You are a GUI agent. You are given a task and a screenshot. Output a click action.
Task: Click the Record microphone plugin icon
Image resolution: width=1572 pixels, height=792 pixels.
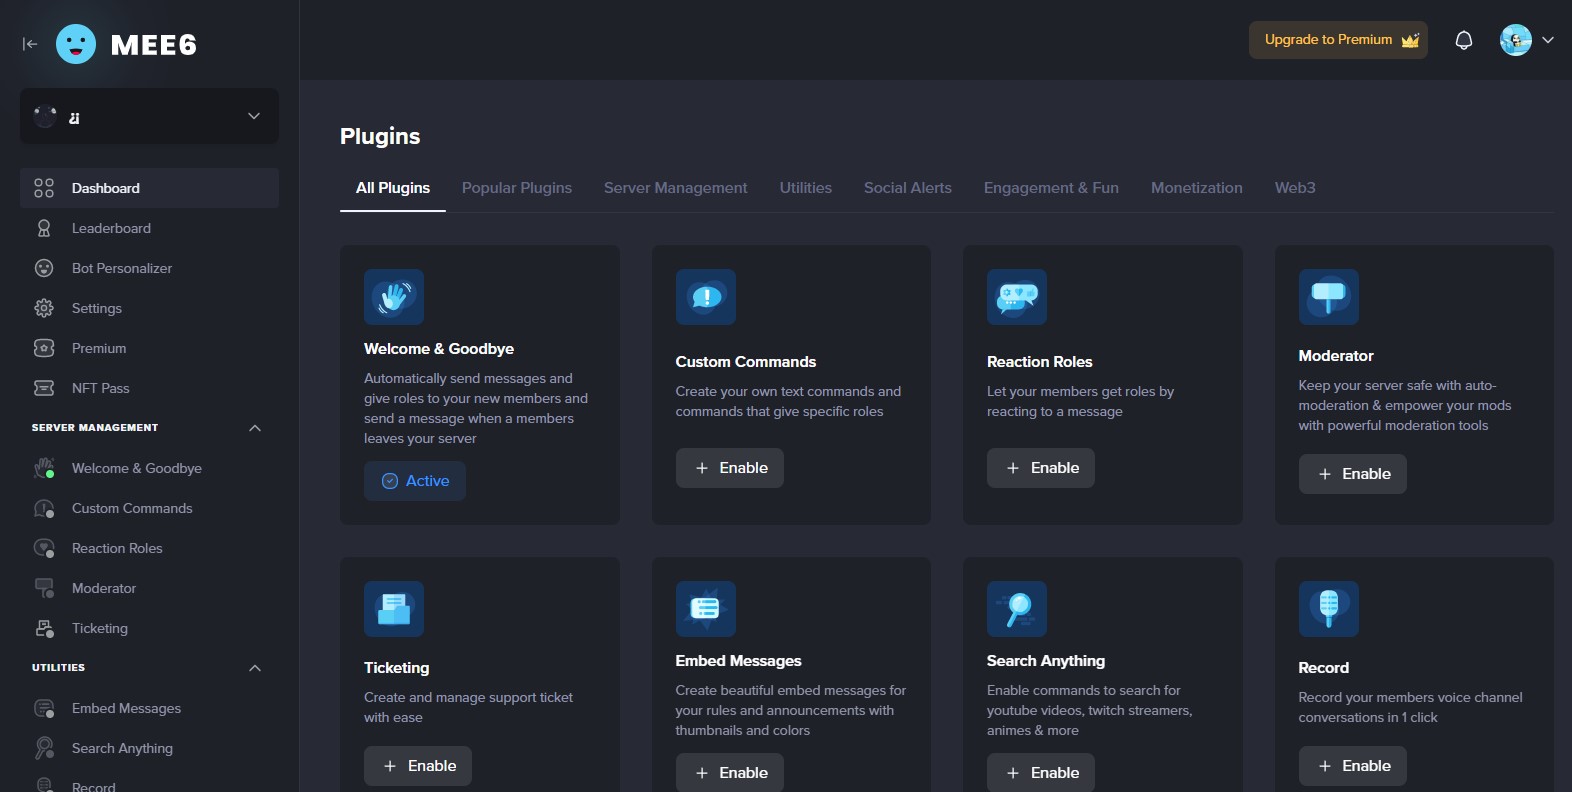1328,609
